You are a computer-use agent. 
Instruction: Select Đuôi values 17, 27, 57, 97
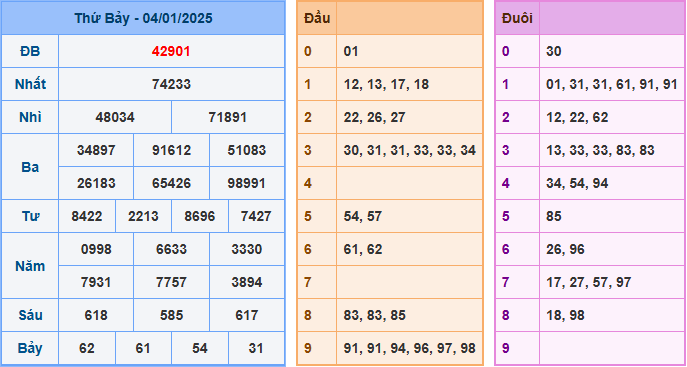pyautogui.click(x=588, y=282)
